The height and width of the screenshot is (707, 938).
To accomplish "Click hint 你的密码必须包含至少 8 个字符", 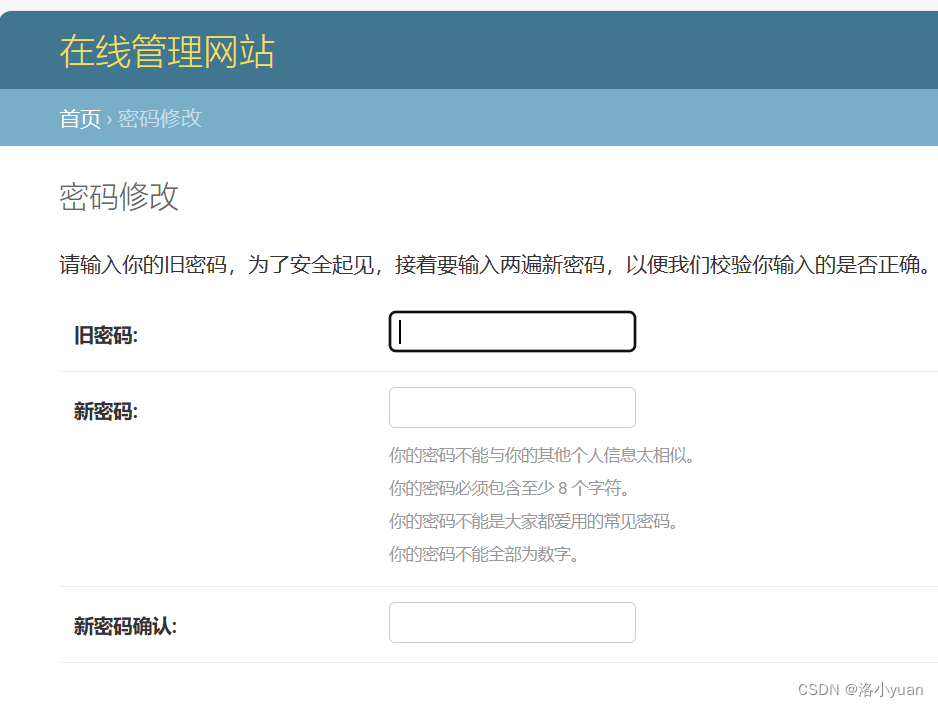I will (510, 488).
